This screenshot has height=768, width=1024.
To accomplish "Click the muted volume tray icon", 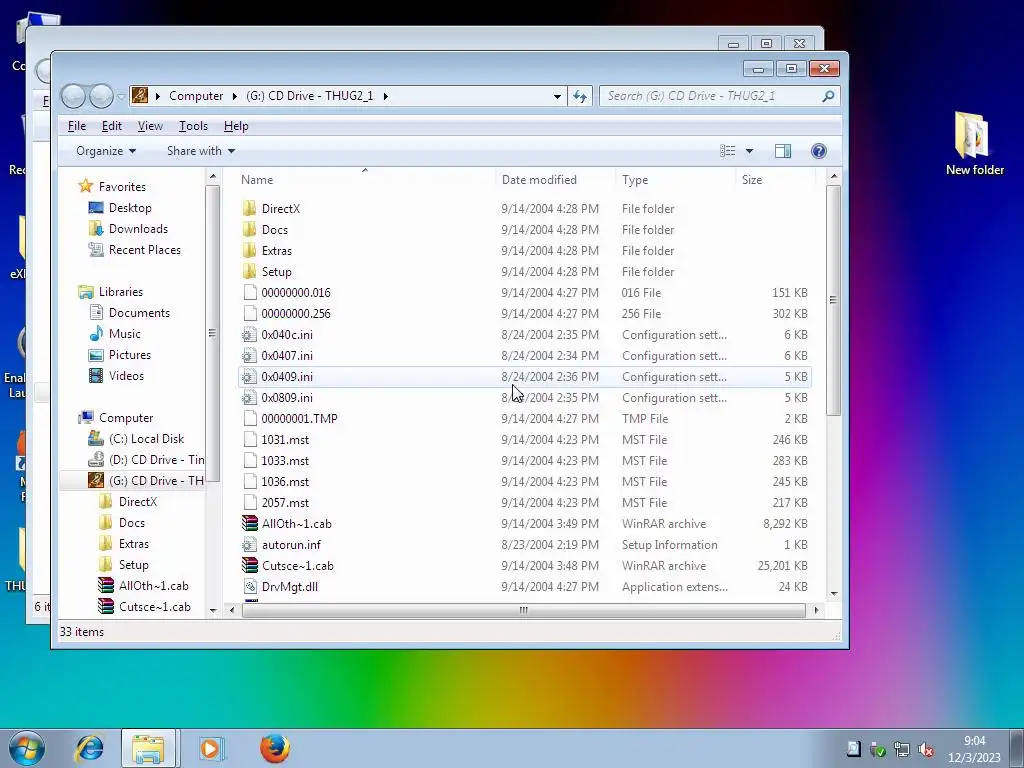I will tap(925, 750).
